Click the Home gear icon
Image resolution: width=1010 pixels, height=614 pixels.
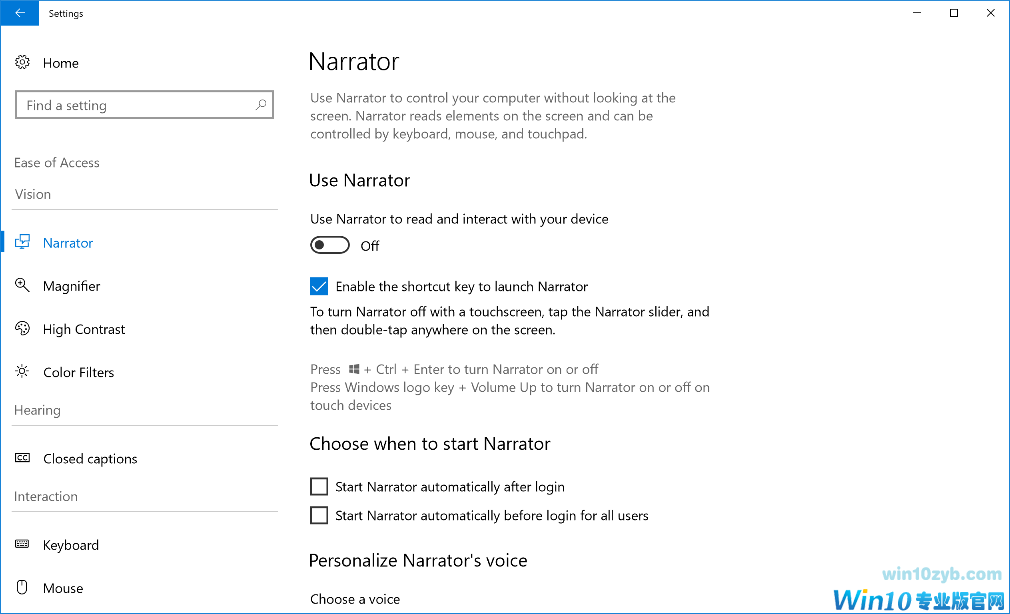click(x=22, y=63)
